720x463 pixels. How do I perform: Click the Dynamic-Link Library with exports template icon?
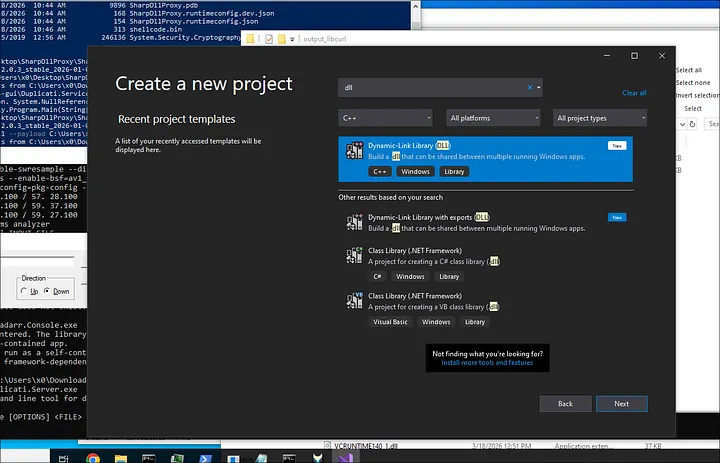pos(354,222)
